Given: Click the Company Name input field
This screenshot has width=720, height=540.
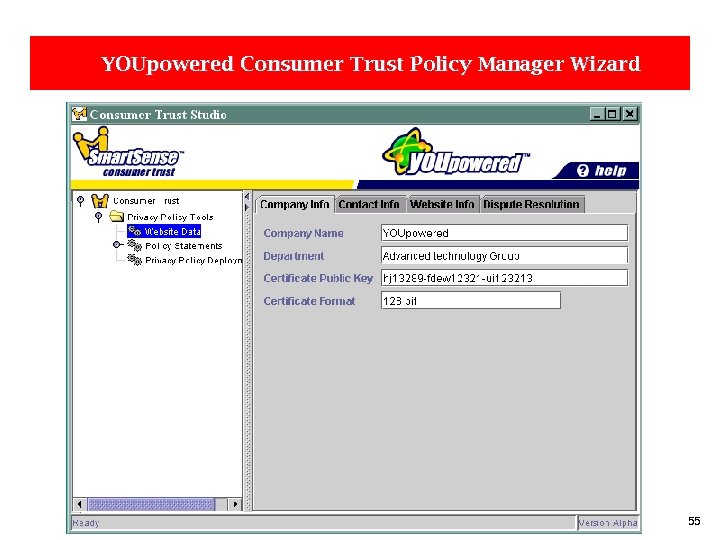Looking at the screenshot, I should (504, 233).
